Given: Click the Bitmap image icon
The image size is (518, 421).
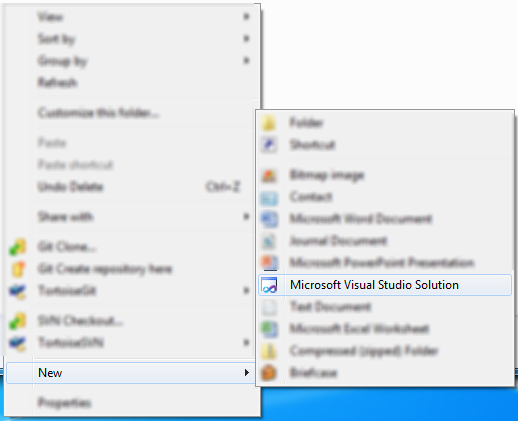Looking at the screenshot, I should [x=269, y=175].
